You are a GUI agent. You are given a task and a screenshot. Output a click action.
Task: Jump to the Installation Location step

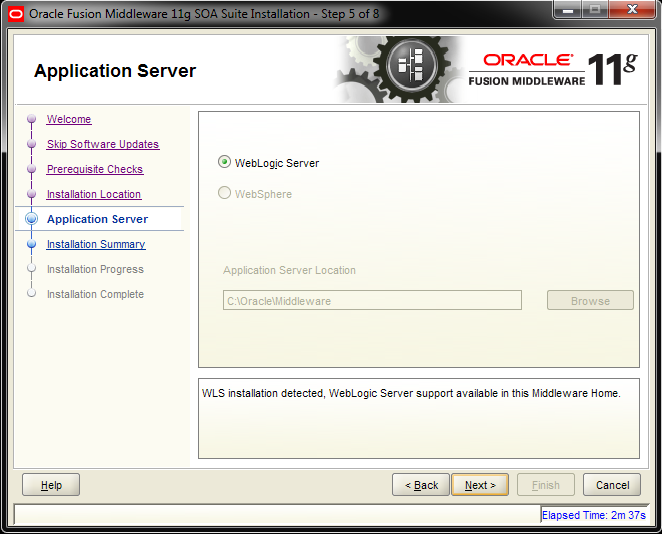94,194
